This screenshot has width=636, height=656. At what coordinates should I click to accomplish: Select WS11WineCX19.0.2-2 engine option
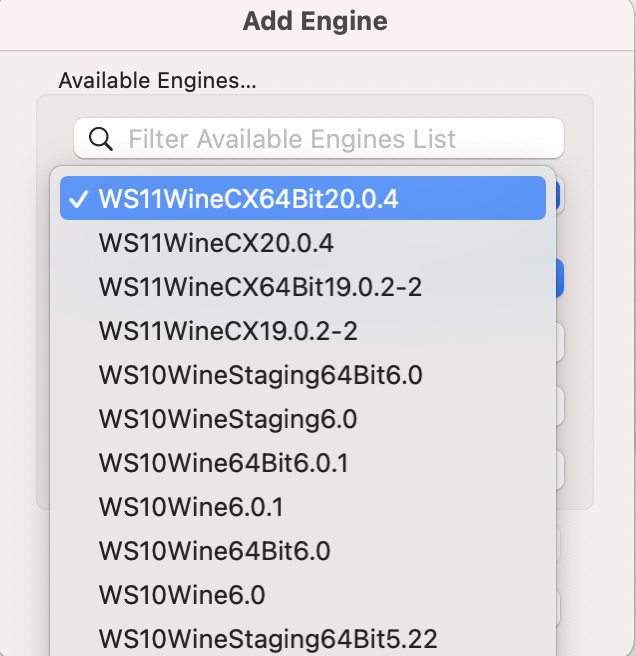[303, 331]
